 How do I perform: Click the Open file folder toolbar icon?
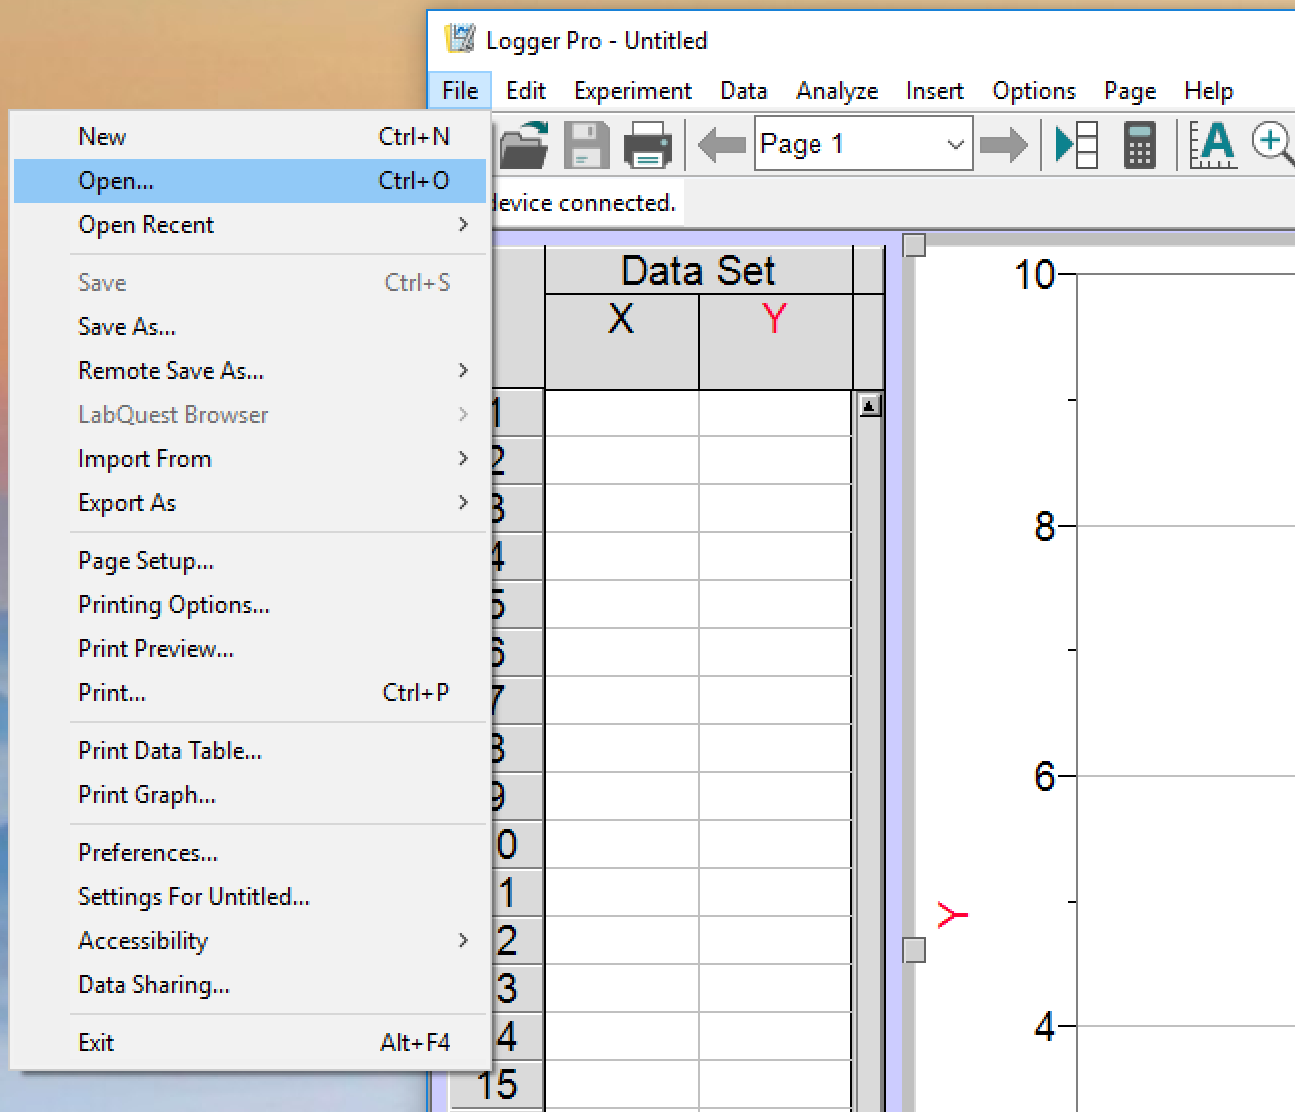(x=524, y=145)
